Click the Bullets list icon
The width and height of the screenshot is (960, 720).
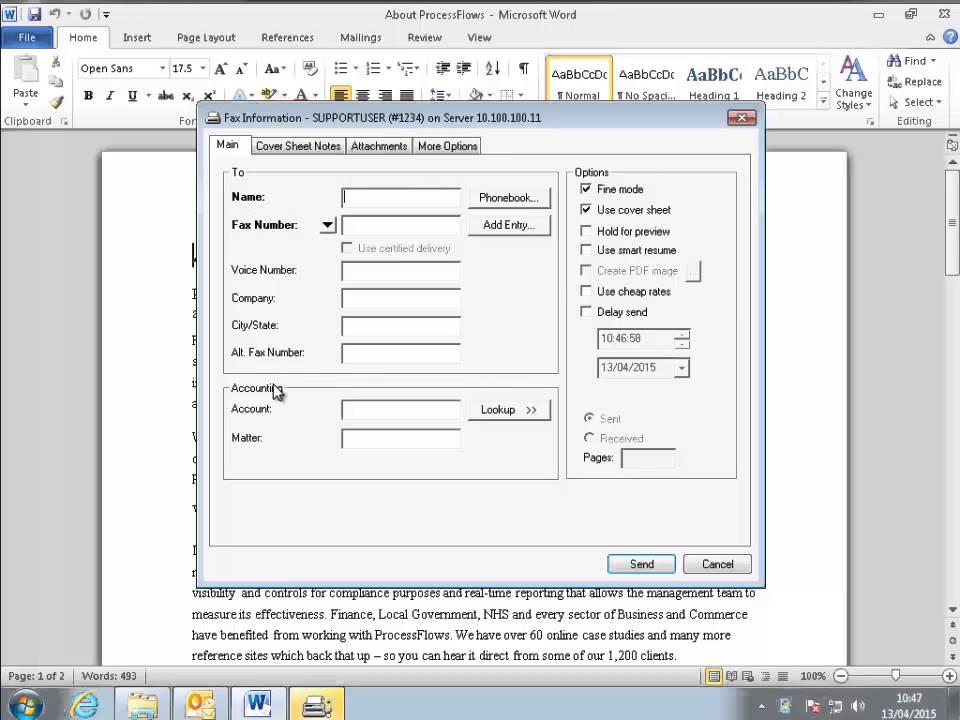tap(341, 69)
